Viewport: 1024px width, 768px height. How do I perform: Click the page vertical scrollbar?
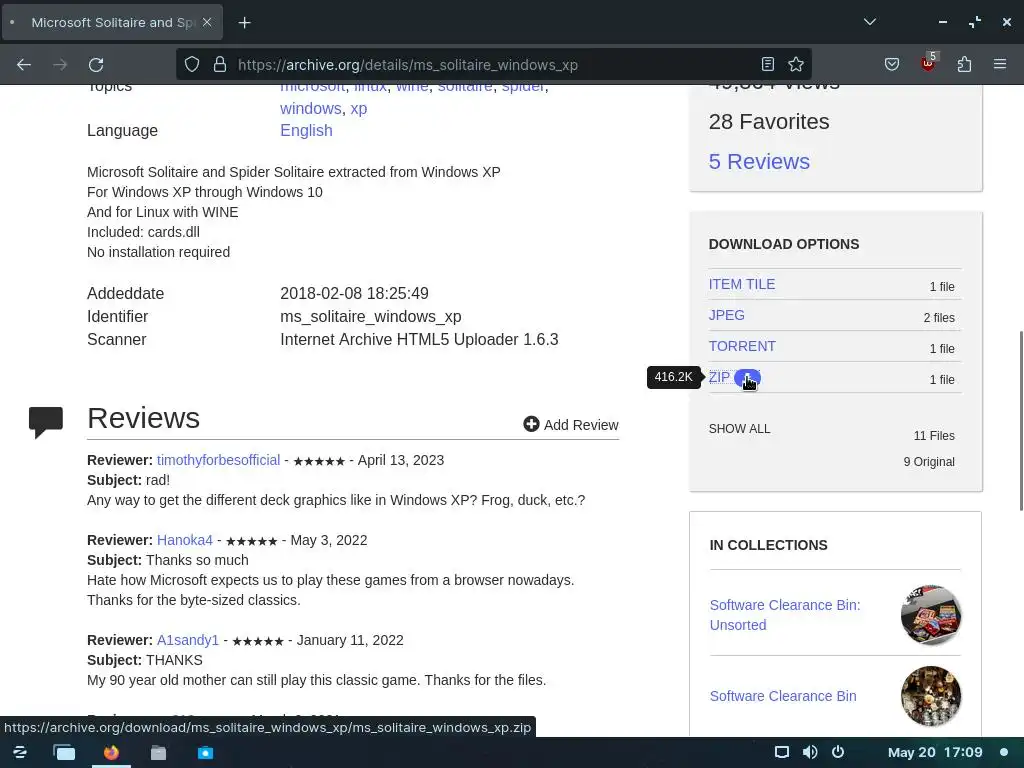1020,421
